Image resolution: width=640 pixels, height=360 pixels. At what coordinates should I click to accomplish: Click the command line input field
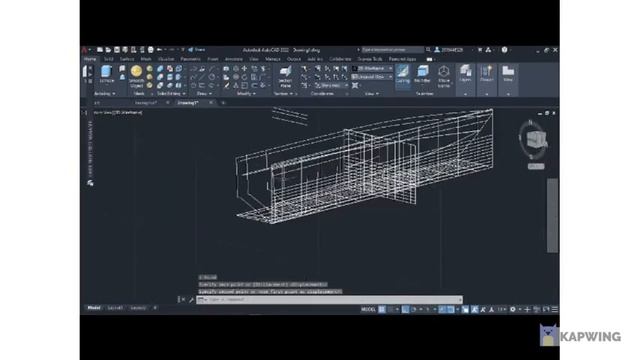click(329, 300)
